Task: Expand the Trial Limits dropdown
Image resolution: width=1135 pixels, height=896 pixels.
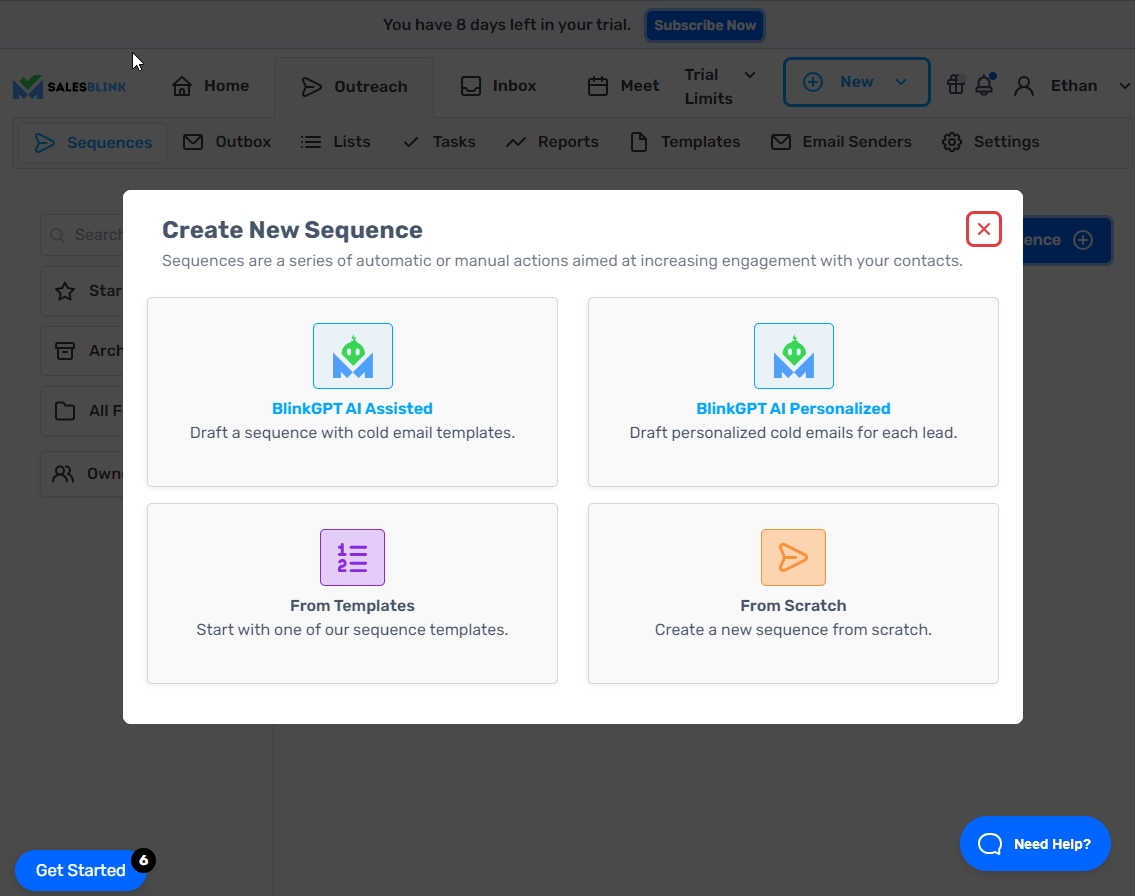Action: pos(720,86)
